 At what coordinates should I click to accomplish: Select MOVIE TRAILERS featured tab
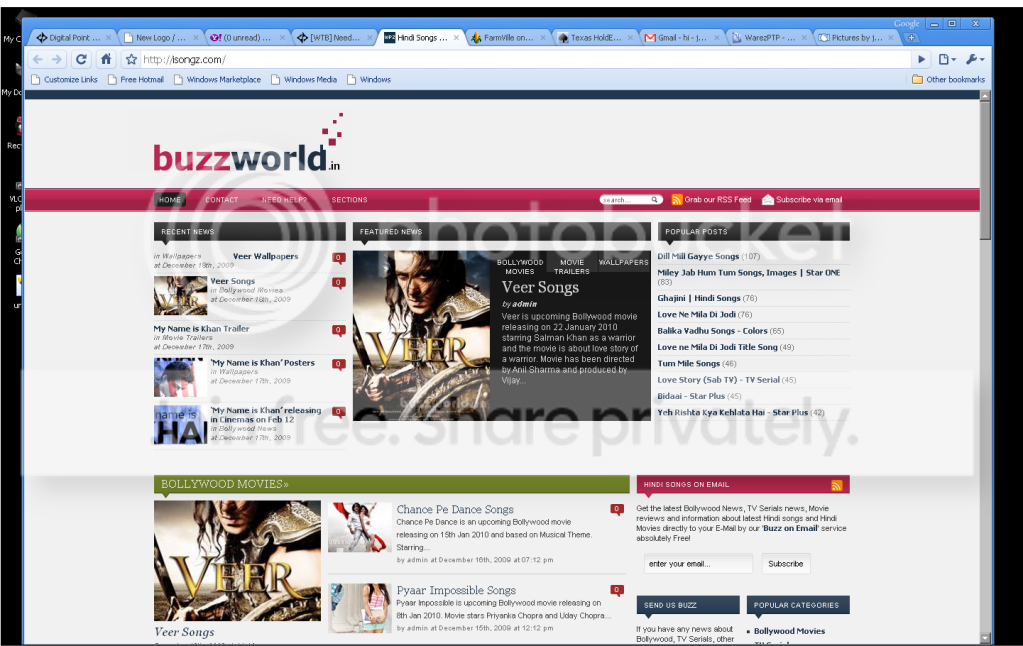[572, 267]
